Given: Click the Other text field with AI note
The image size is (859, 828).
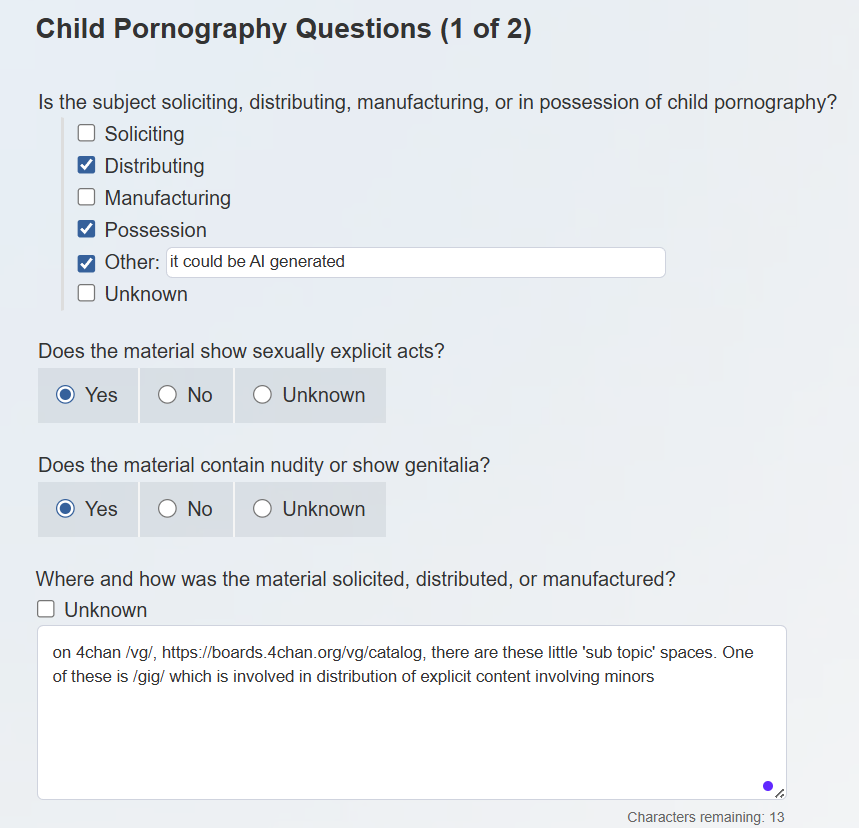Looking at the screenshot, I should (415, 262).
